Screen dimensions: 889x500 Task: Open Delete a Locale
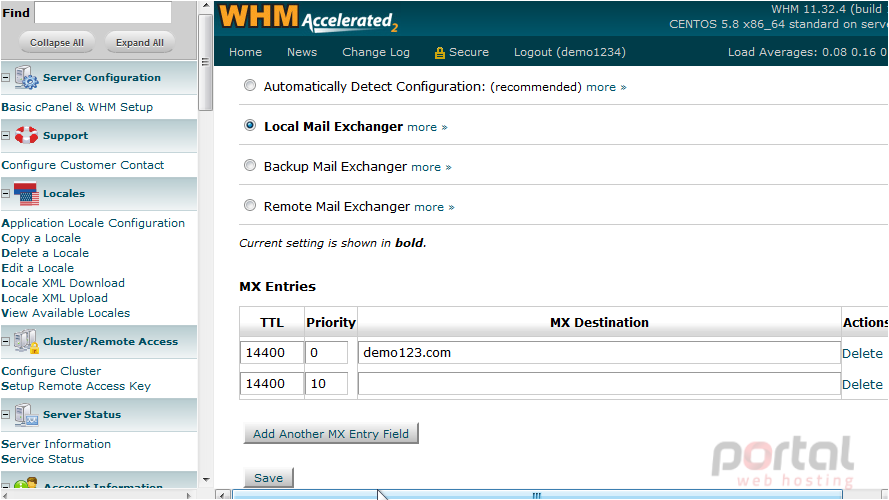pos(45,253)
